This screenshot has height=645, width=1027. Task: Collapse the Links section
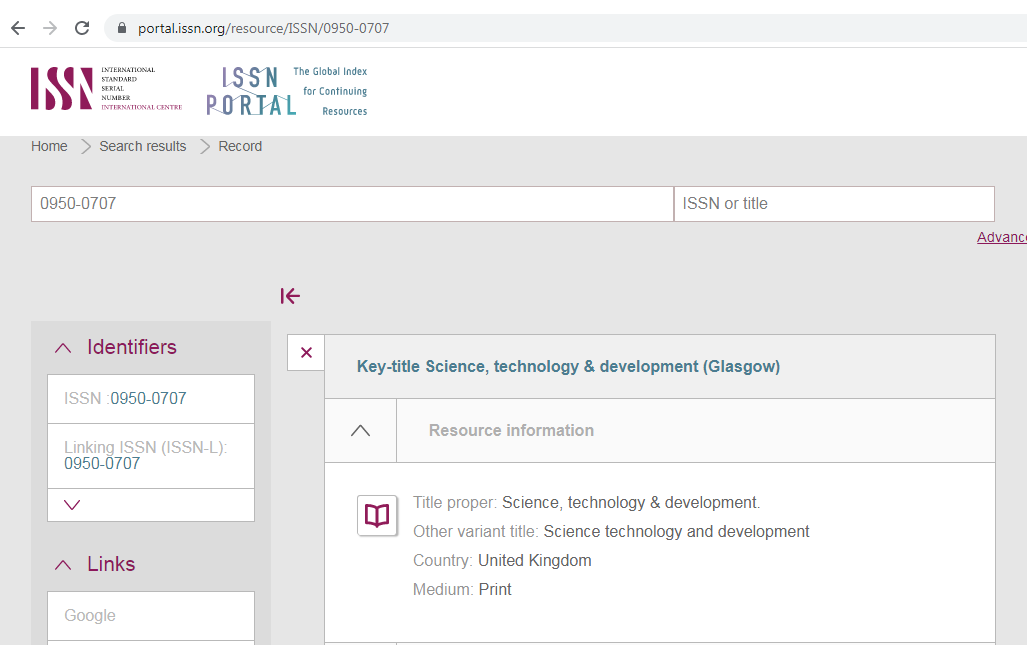point(63,565)
